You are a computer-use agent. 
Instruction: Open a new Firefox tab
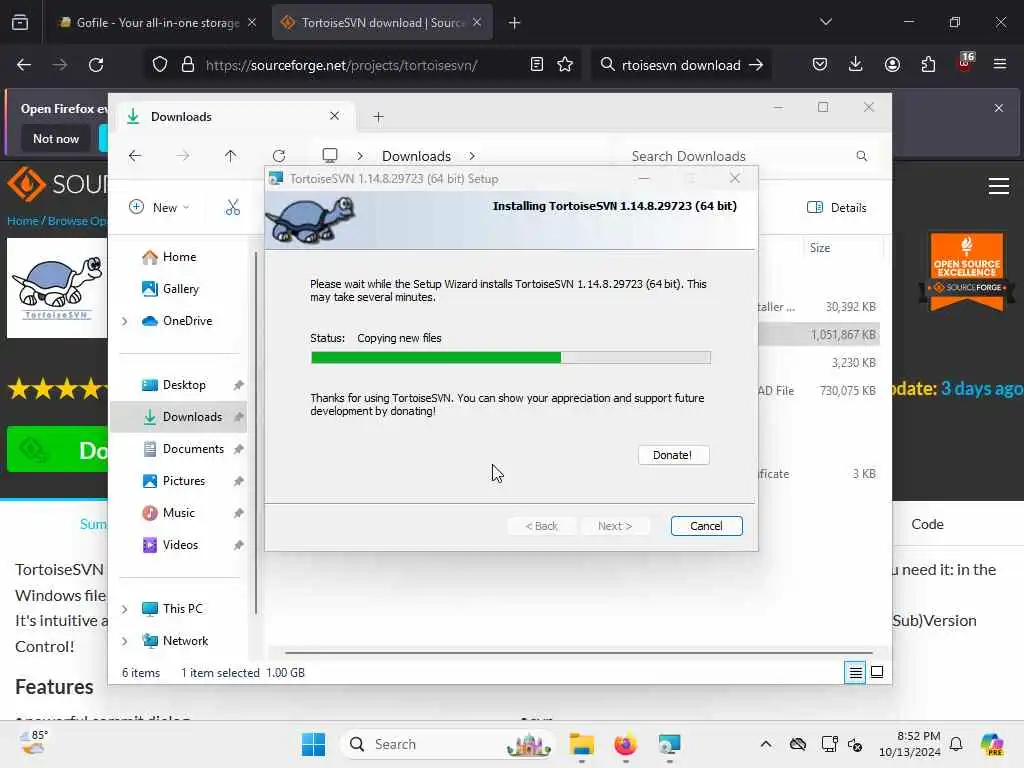514,23
